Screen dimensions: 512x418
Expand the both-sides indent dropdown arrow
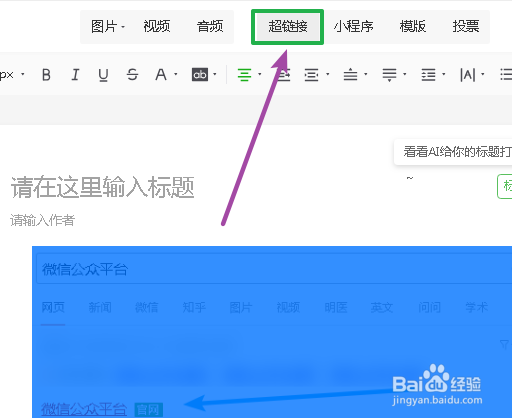[328, 74]
